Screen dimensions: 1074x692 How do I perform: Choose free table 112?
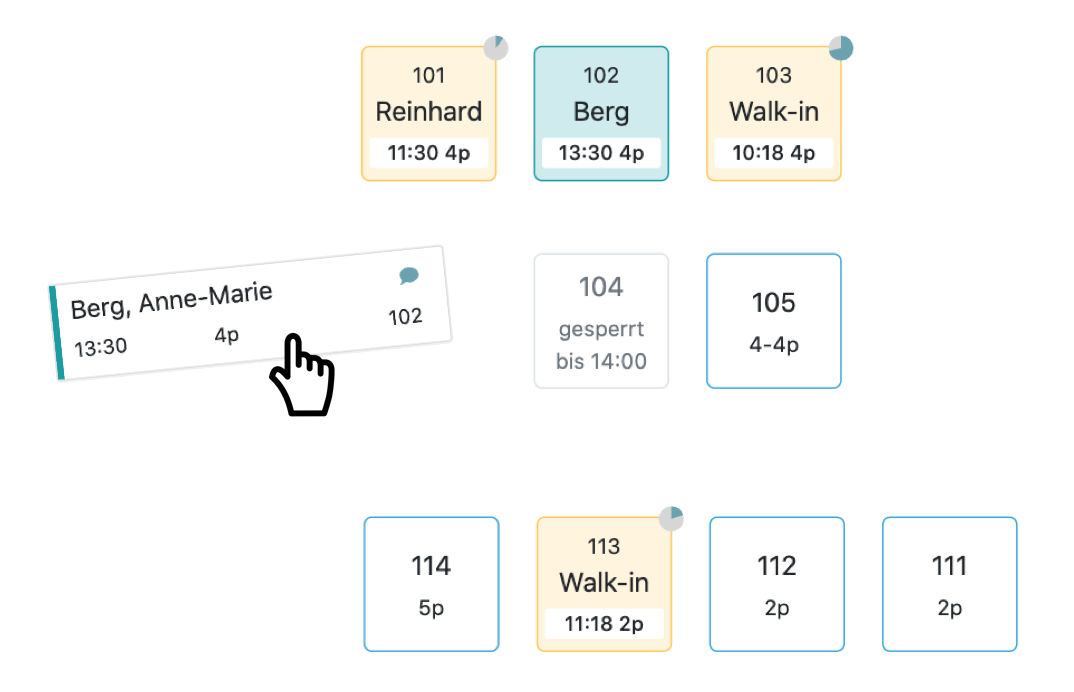pos(776,584)
